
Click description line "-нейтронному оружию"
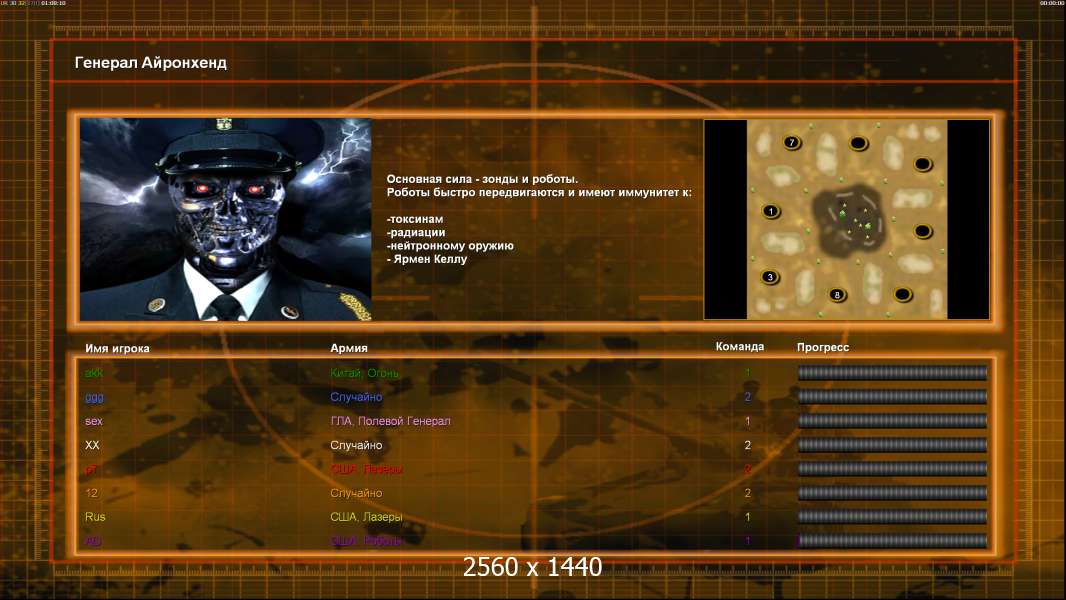coord(450,246)
